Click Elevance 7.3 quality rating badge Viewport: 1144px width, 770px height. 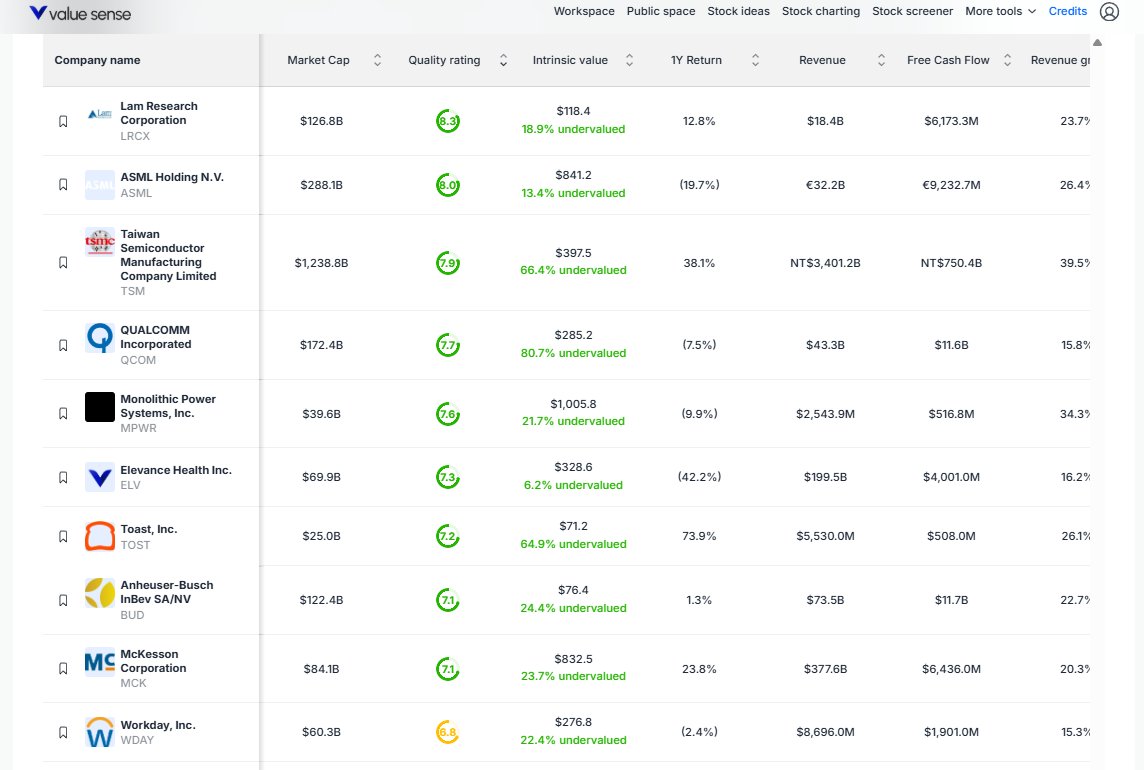448,477
